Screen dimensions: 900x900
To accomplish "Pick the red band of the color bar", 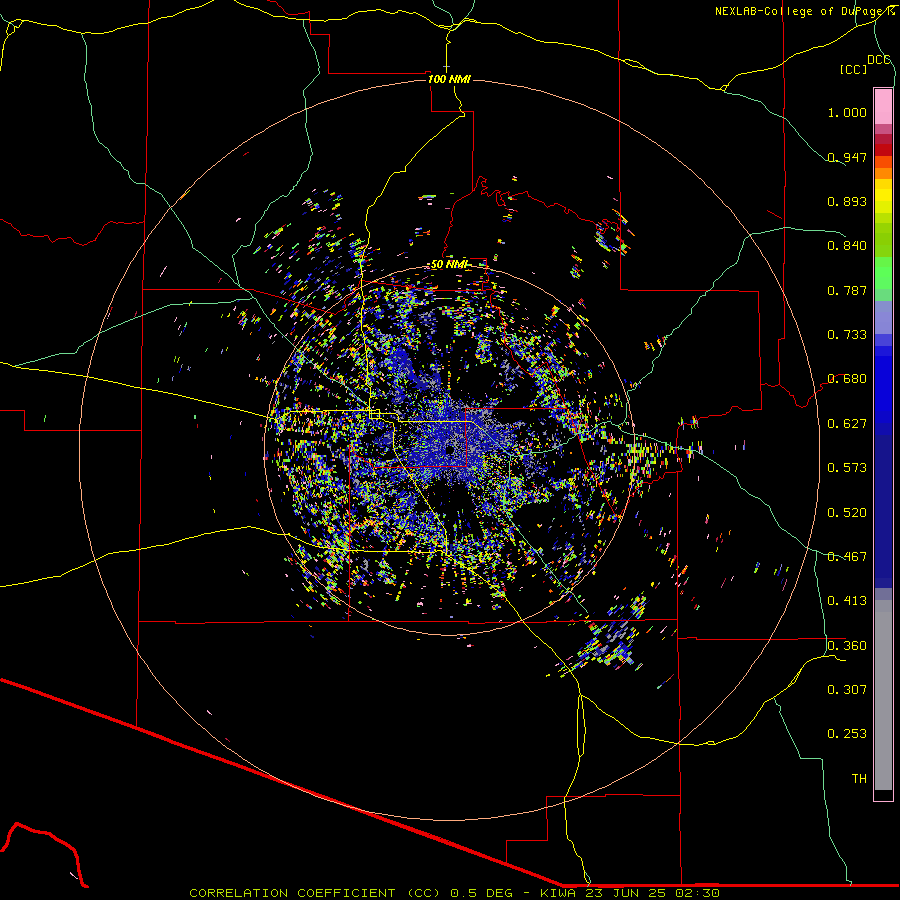I will pos(883,150).
